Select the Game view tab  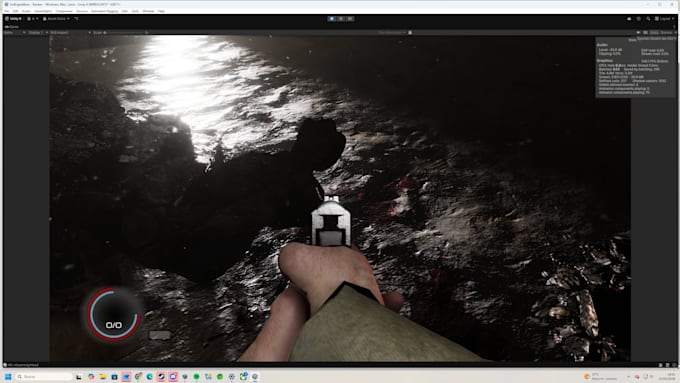[x=12, y=26]
